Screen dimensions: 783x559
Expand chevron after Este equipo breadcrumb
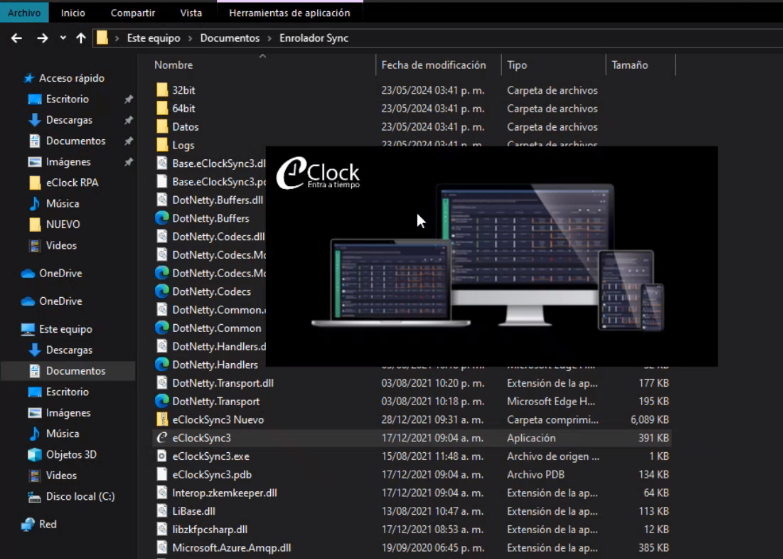[x=190, y=38]
